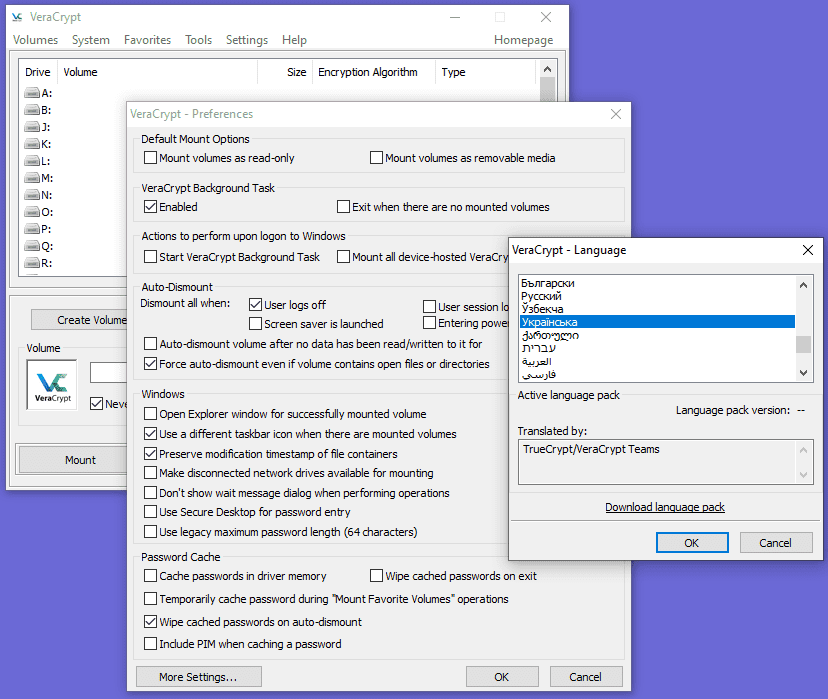This screenshot has width=828, height=699.
Task: Click language list scroll-up arrow
Action: 803,285
